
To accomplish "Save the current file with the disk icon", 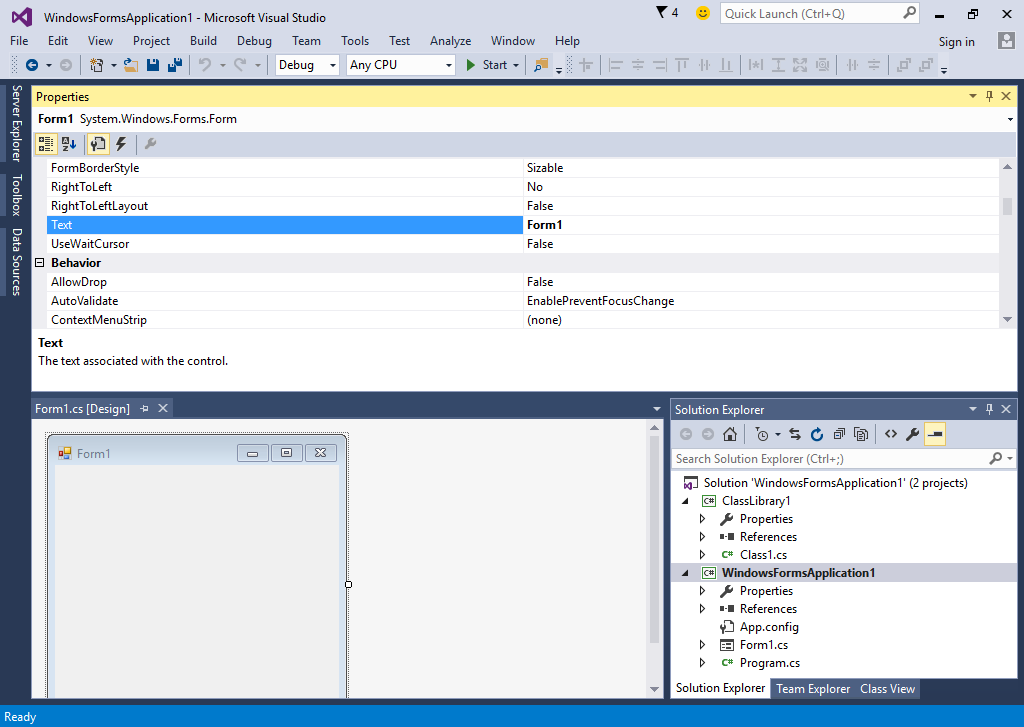I will tap(153, 65).
